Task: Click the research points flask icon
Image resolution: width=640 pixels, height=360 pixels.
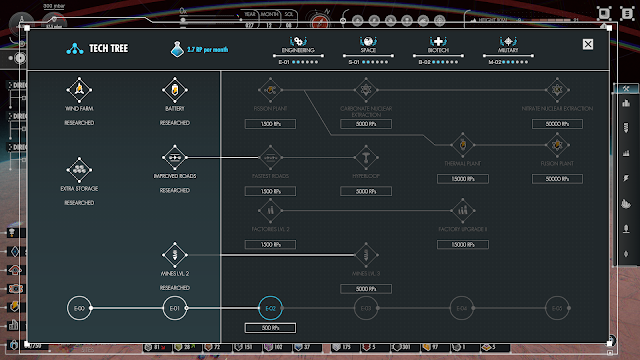Action: [x=177, y=49]
